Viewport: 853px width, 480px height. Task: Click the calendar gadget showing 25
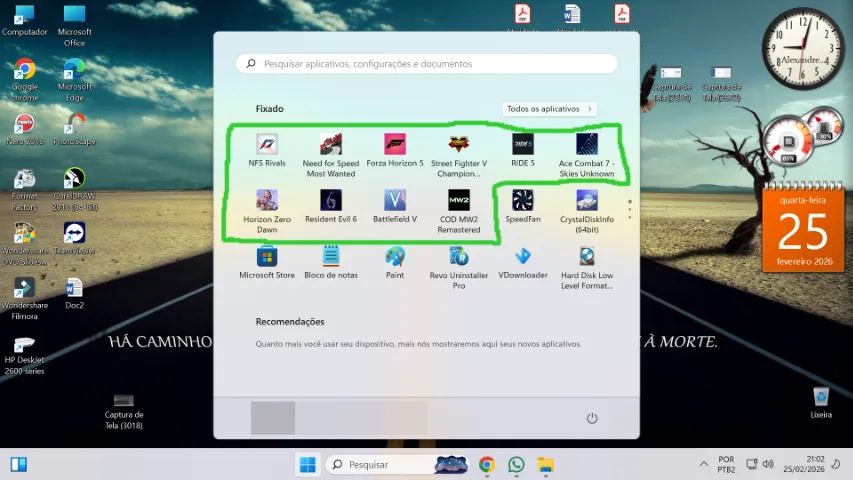803,227
